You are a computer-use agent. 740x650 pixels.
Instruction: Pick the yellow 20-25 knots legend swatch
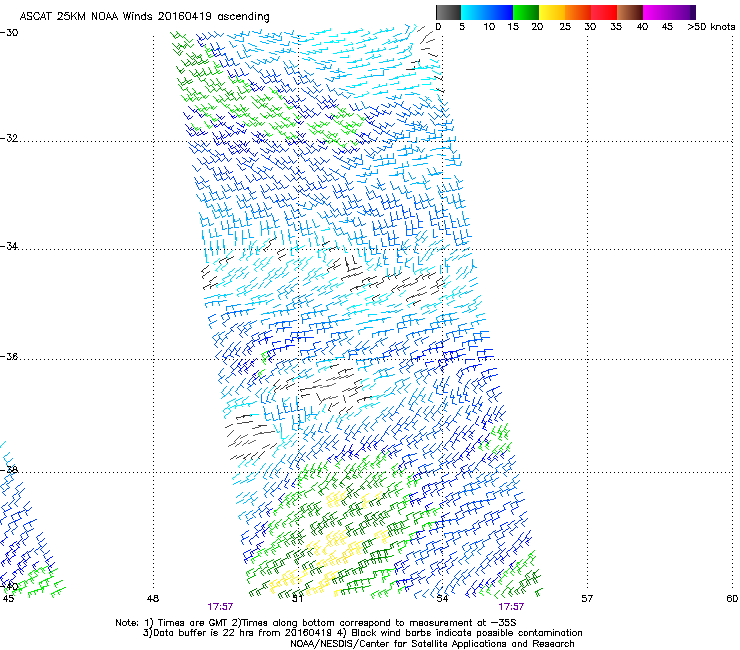tap(552, 12)
